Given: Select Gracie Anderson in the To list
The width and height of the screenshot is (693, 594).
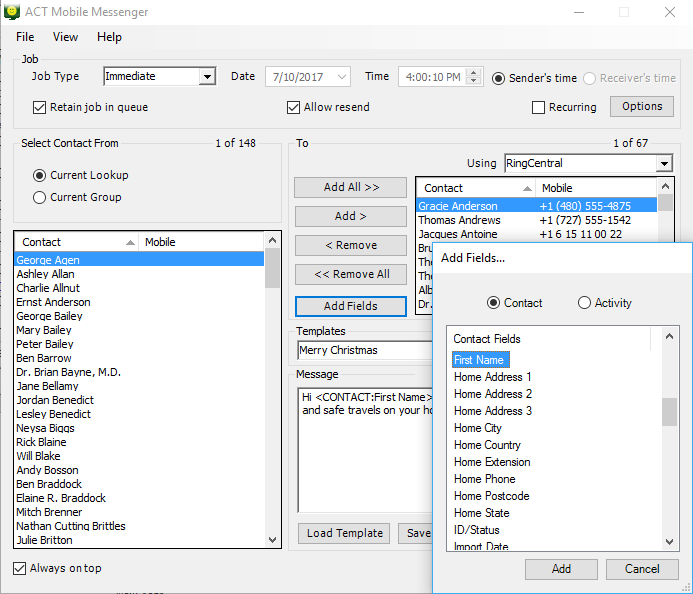Looking at the screenshot, I should click(537, 206).
